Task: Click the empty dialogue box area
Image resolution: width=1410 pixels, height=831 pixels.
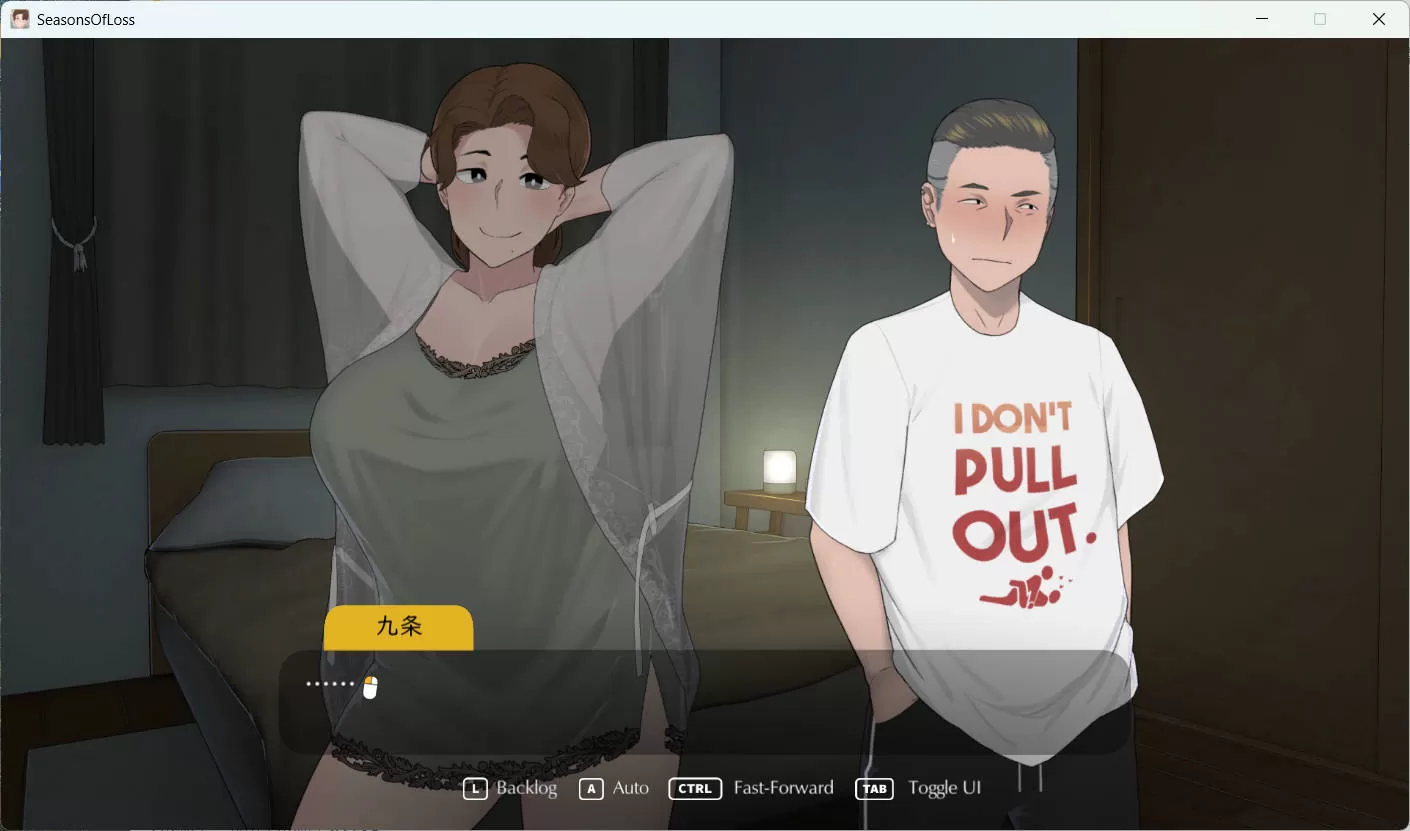Action: click(x=700, y=715)
